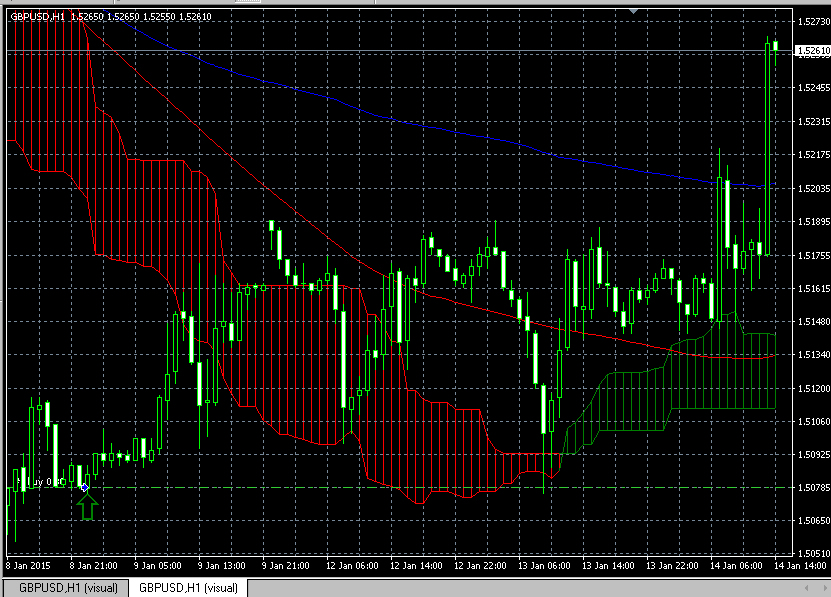831x597 pixels.
Task: Click the 1.52315 price scale label
Action: 814,121
